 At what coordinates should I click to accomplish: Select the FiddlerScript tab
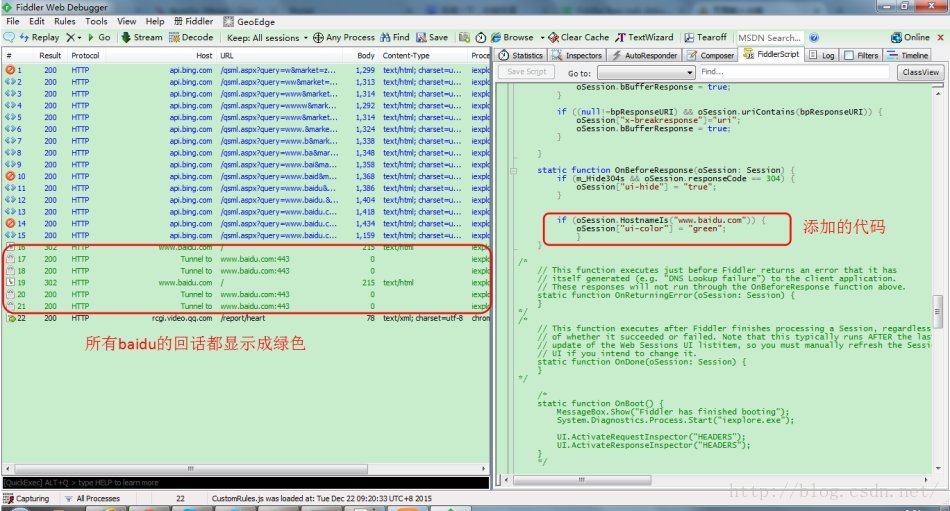(x=771, y=54)
